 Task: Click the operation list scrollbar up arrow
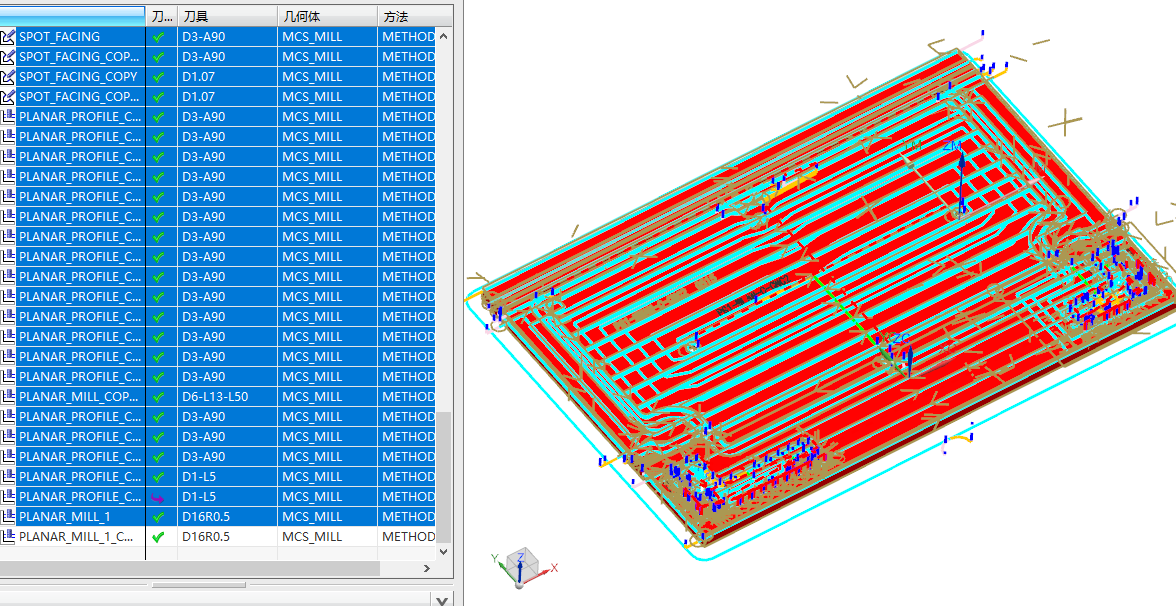click(443, 35)
